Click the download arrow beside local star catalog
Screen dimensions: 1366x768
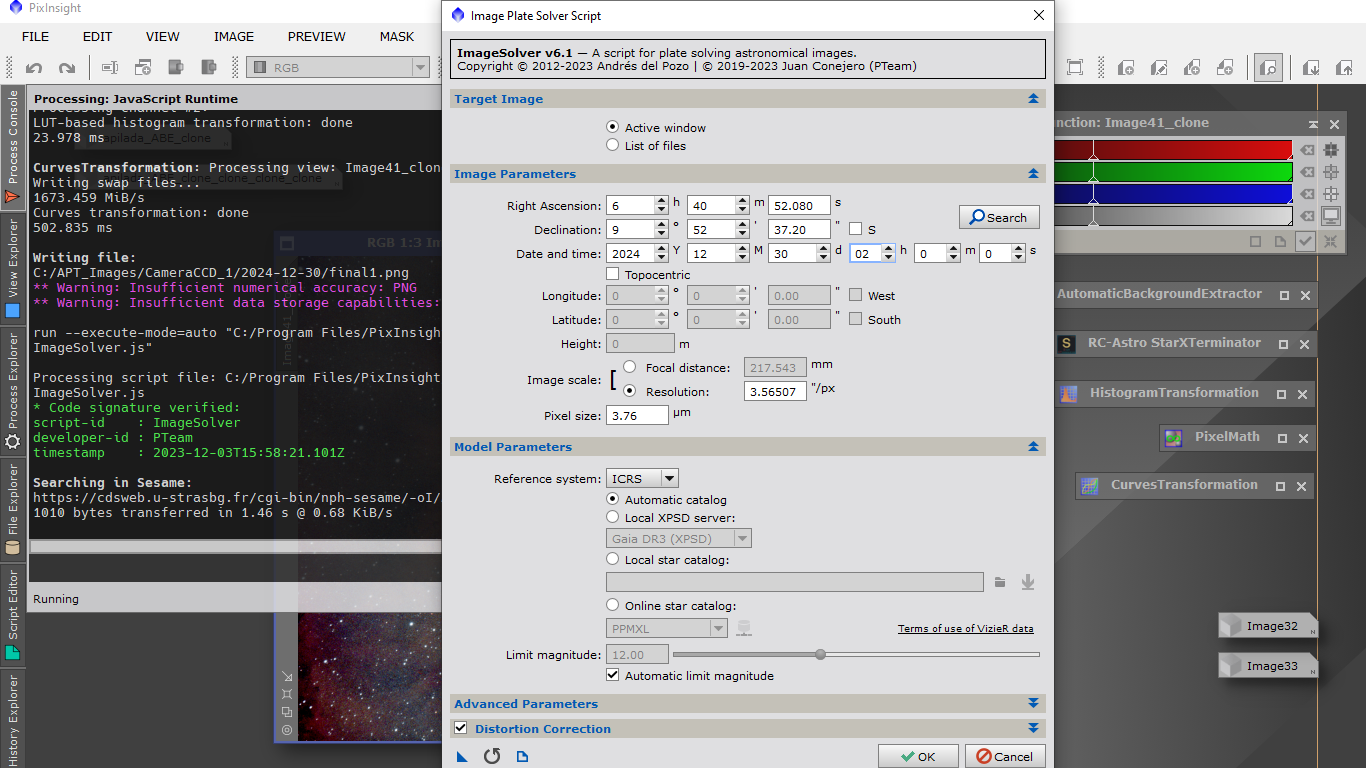pyautogui.click(x=1027, y=582)
